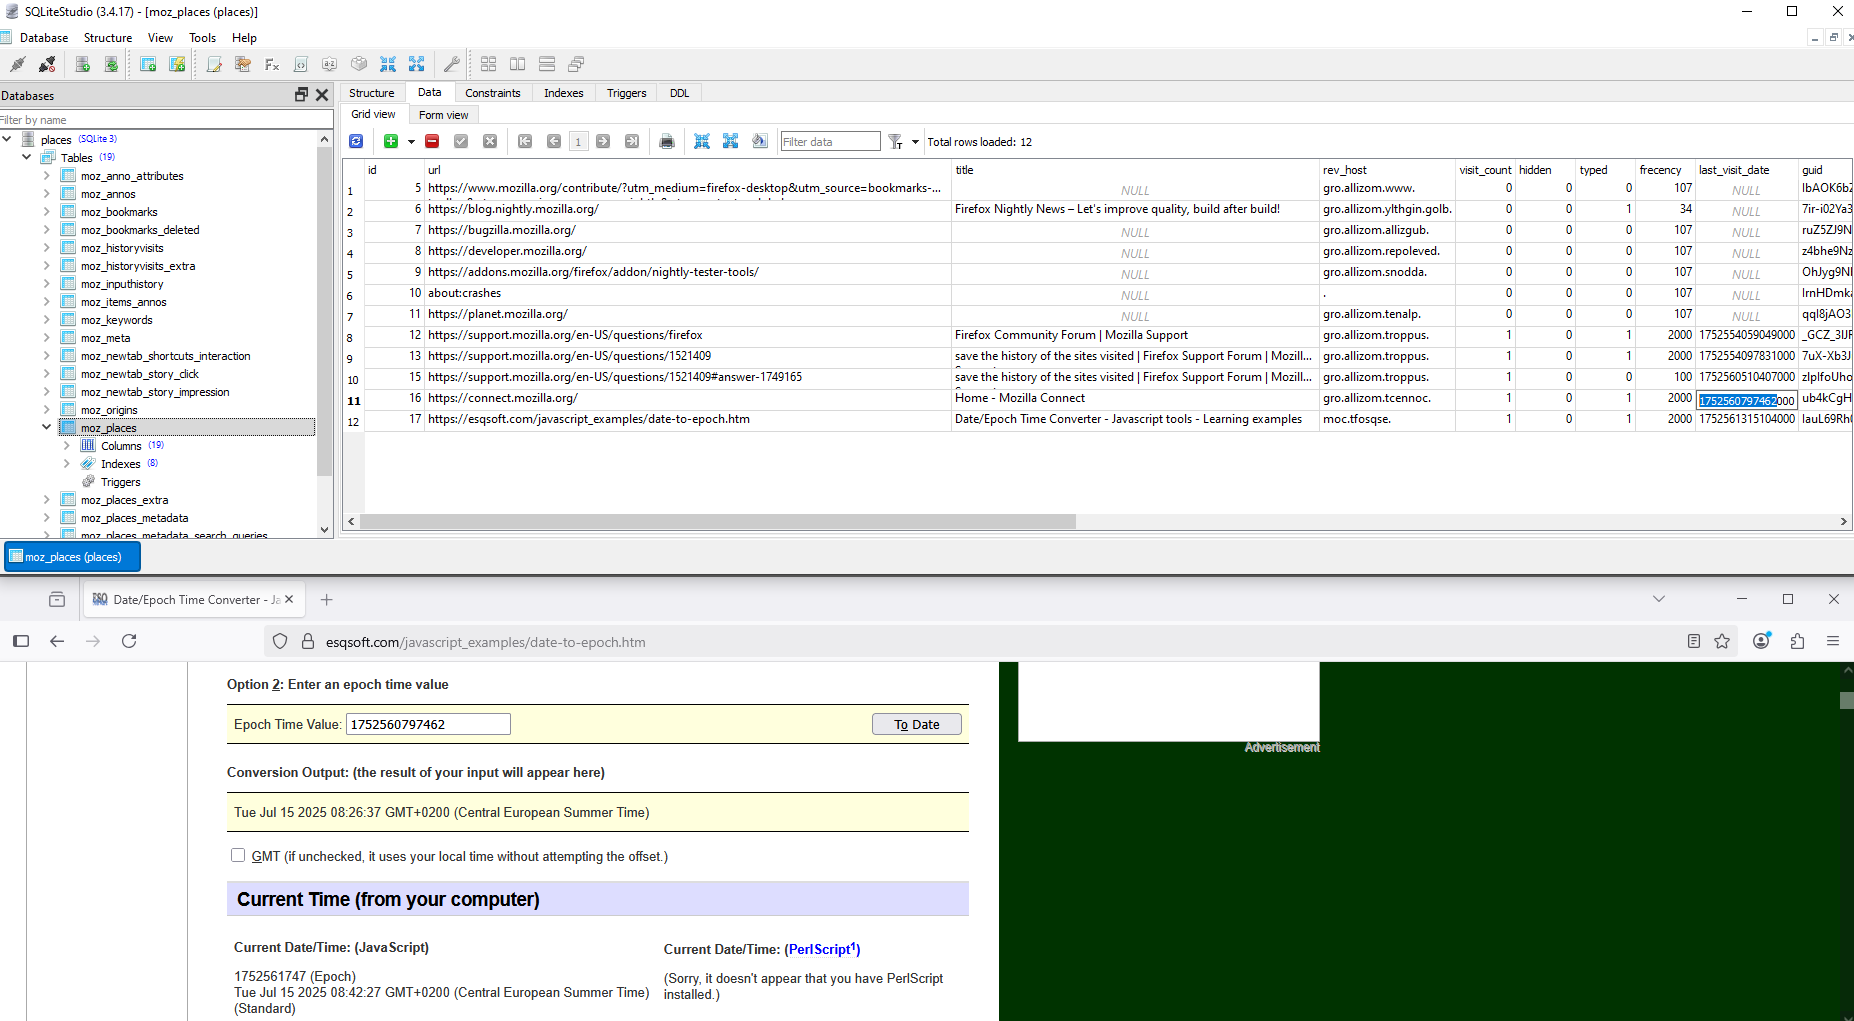Open the Fx SQL functions editor
This screenshot has height=1021, width=1854.
point(272,64)
